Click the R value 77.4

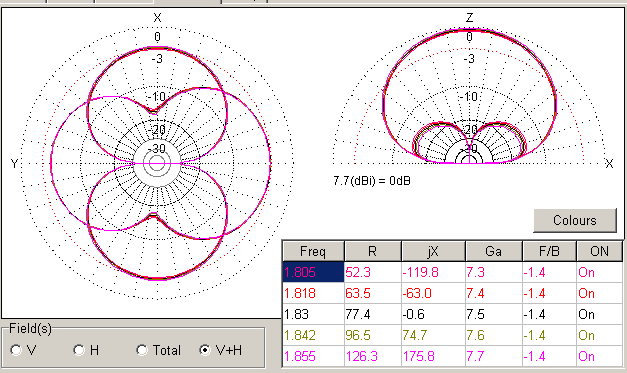373,314
